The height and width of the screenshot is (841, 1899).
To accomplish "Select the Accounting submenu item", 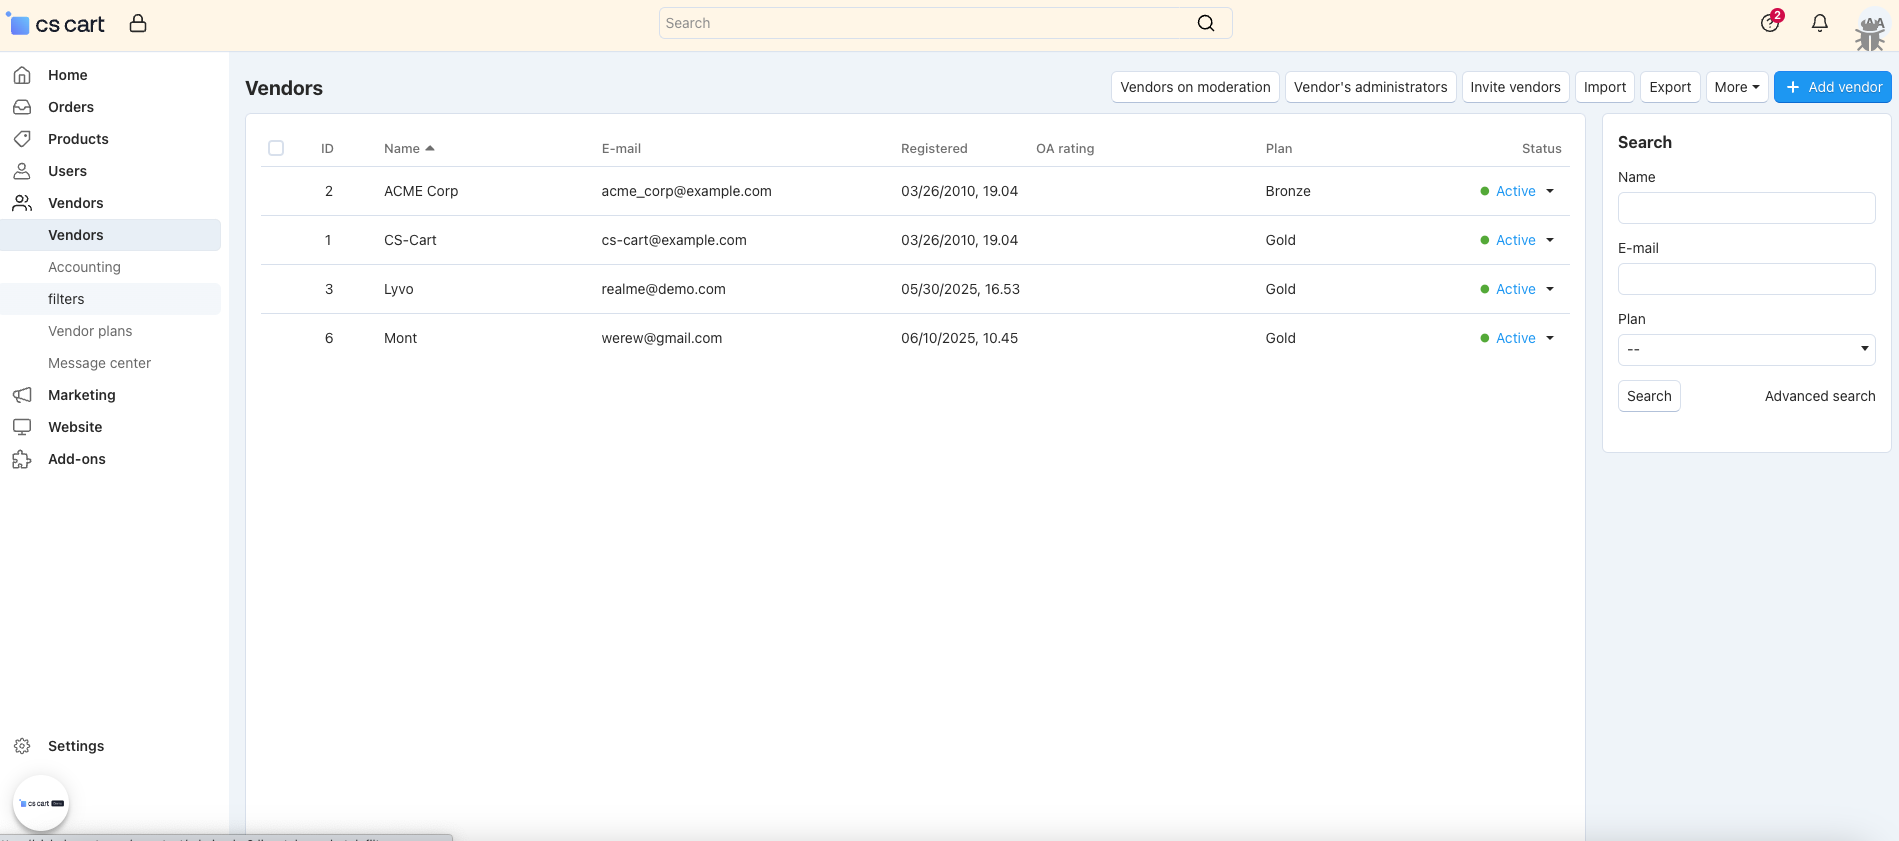I will point(84,267).
